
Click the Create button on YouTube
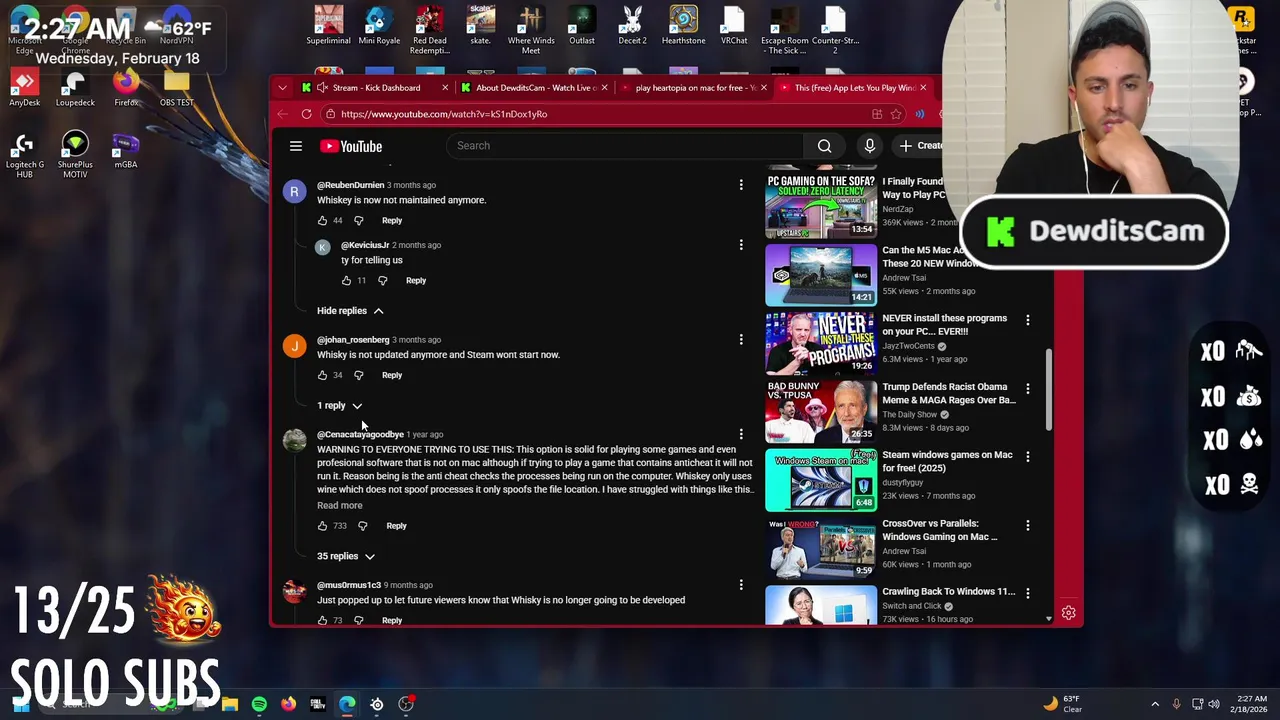point(920,146)
